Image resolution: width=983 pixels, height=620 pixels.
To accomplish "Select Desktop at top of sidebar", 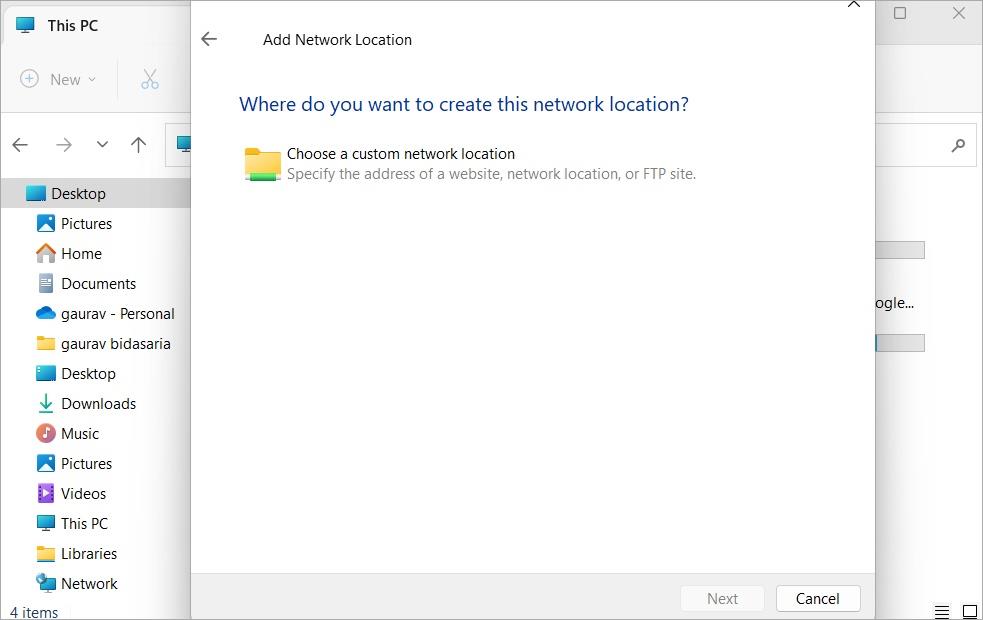I will tap(96, 193).
